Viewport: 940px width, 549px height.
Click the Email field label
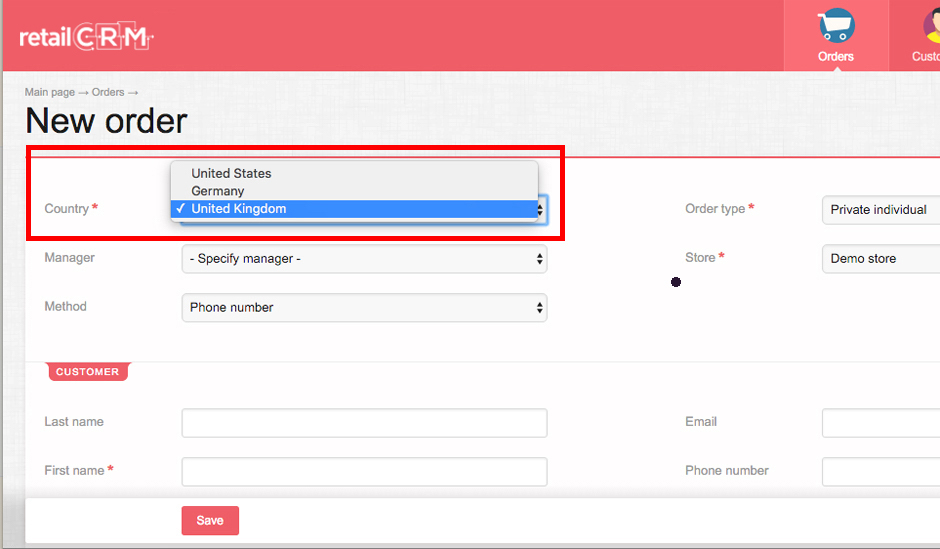click(701, 422)
